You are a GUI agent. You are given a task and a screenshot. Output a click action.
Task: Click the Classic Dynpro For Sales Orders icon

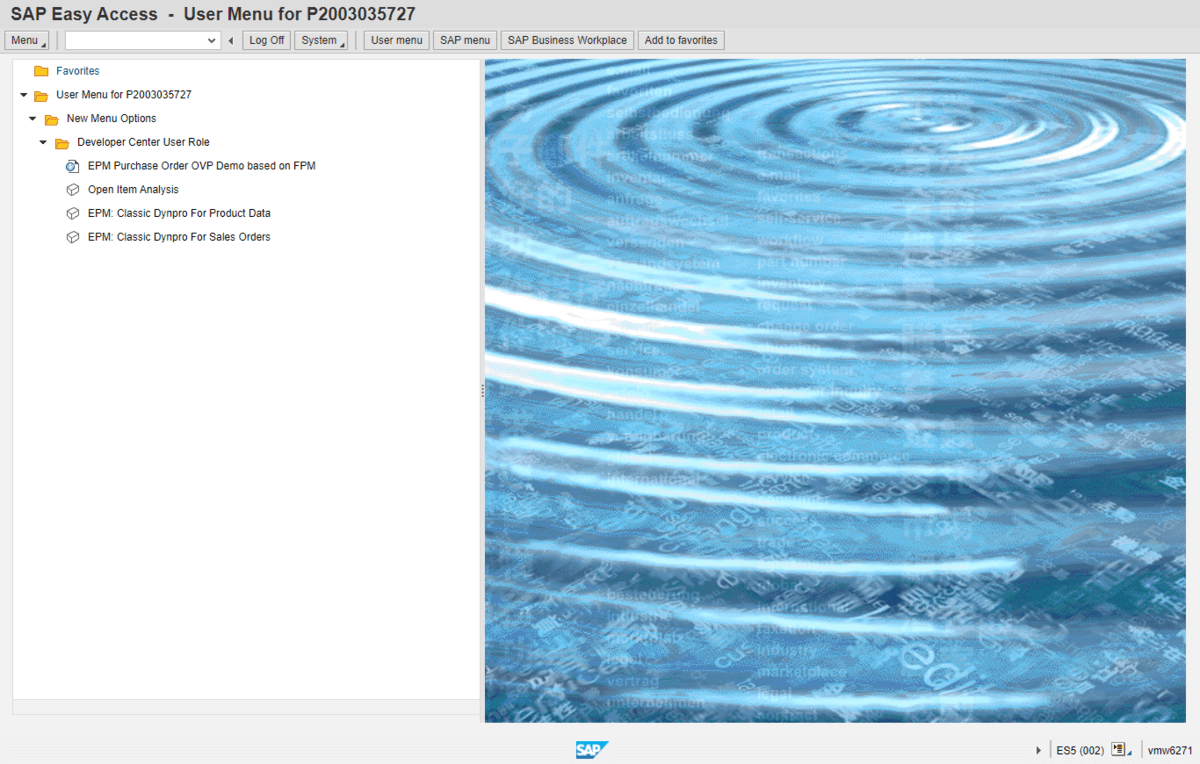click(72, 238)
